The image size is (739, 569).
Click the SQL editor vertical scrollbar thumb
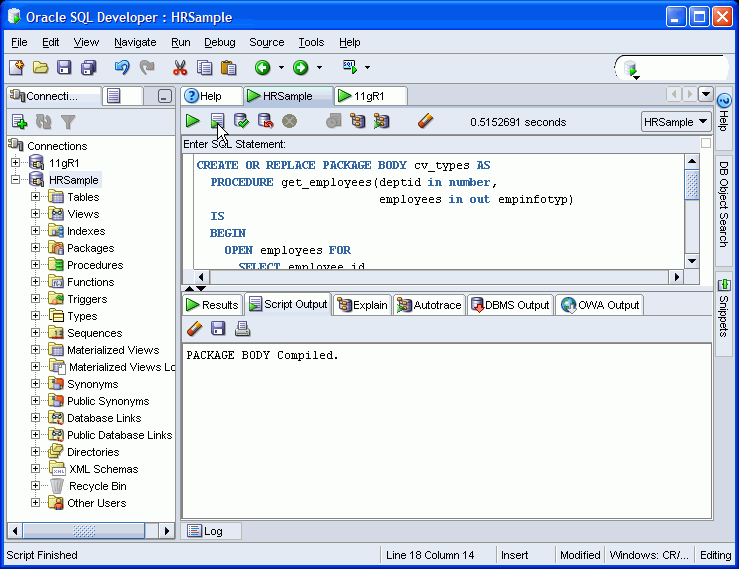click(x=691, y=186)
